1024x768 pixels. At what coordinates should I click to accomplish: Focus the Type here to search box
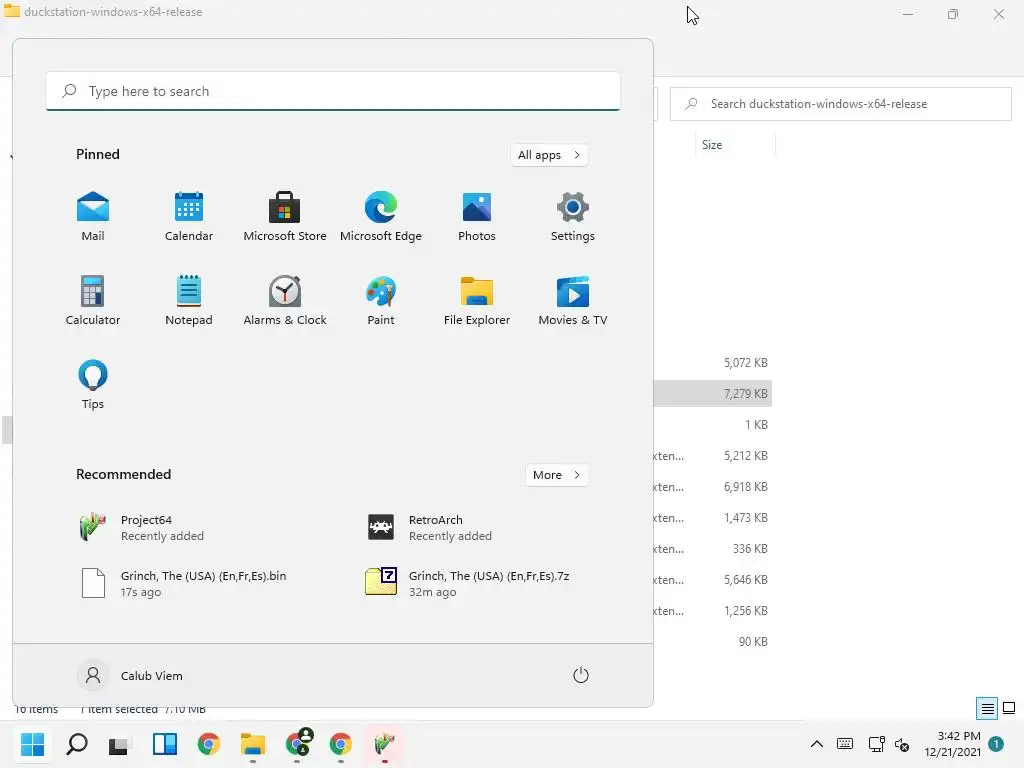coord(333,91)
